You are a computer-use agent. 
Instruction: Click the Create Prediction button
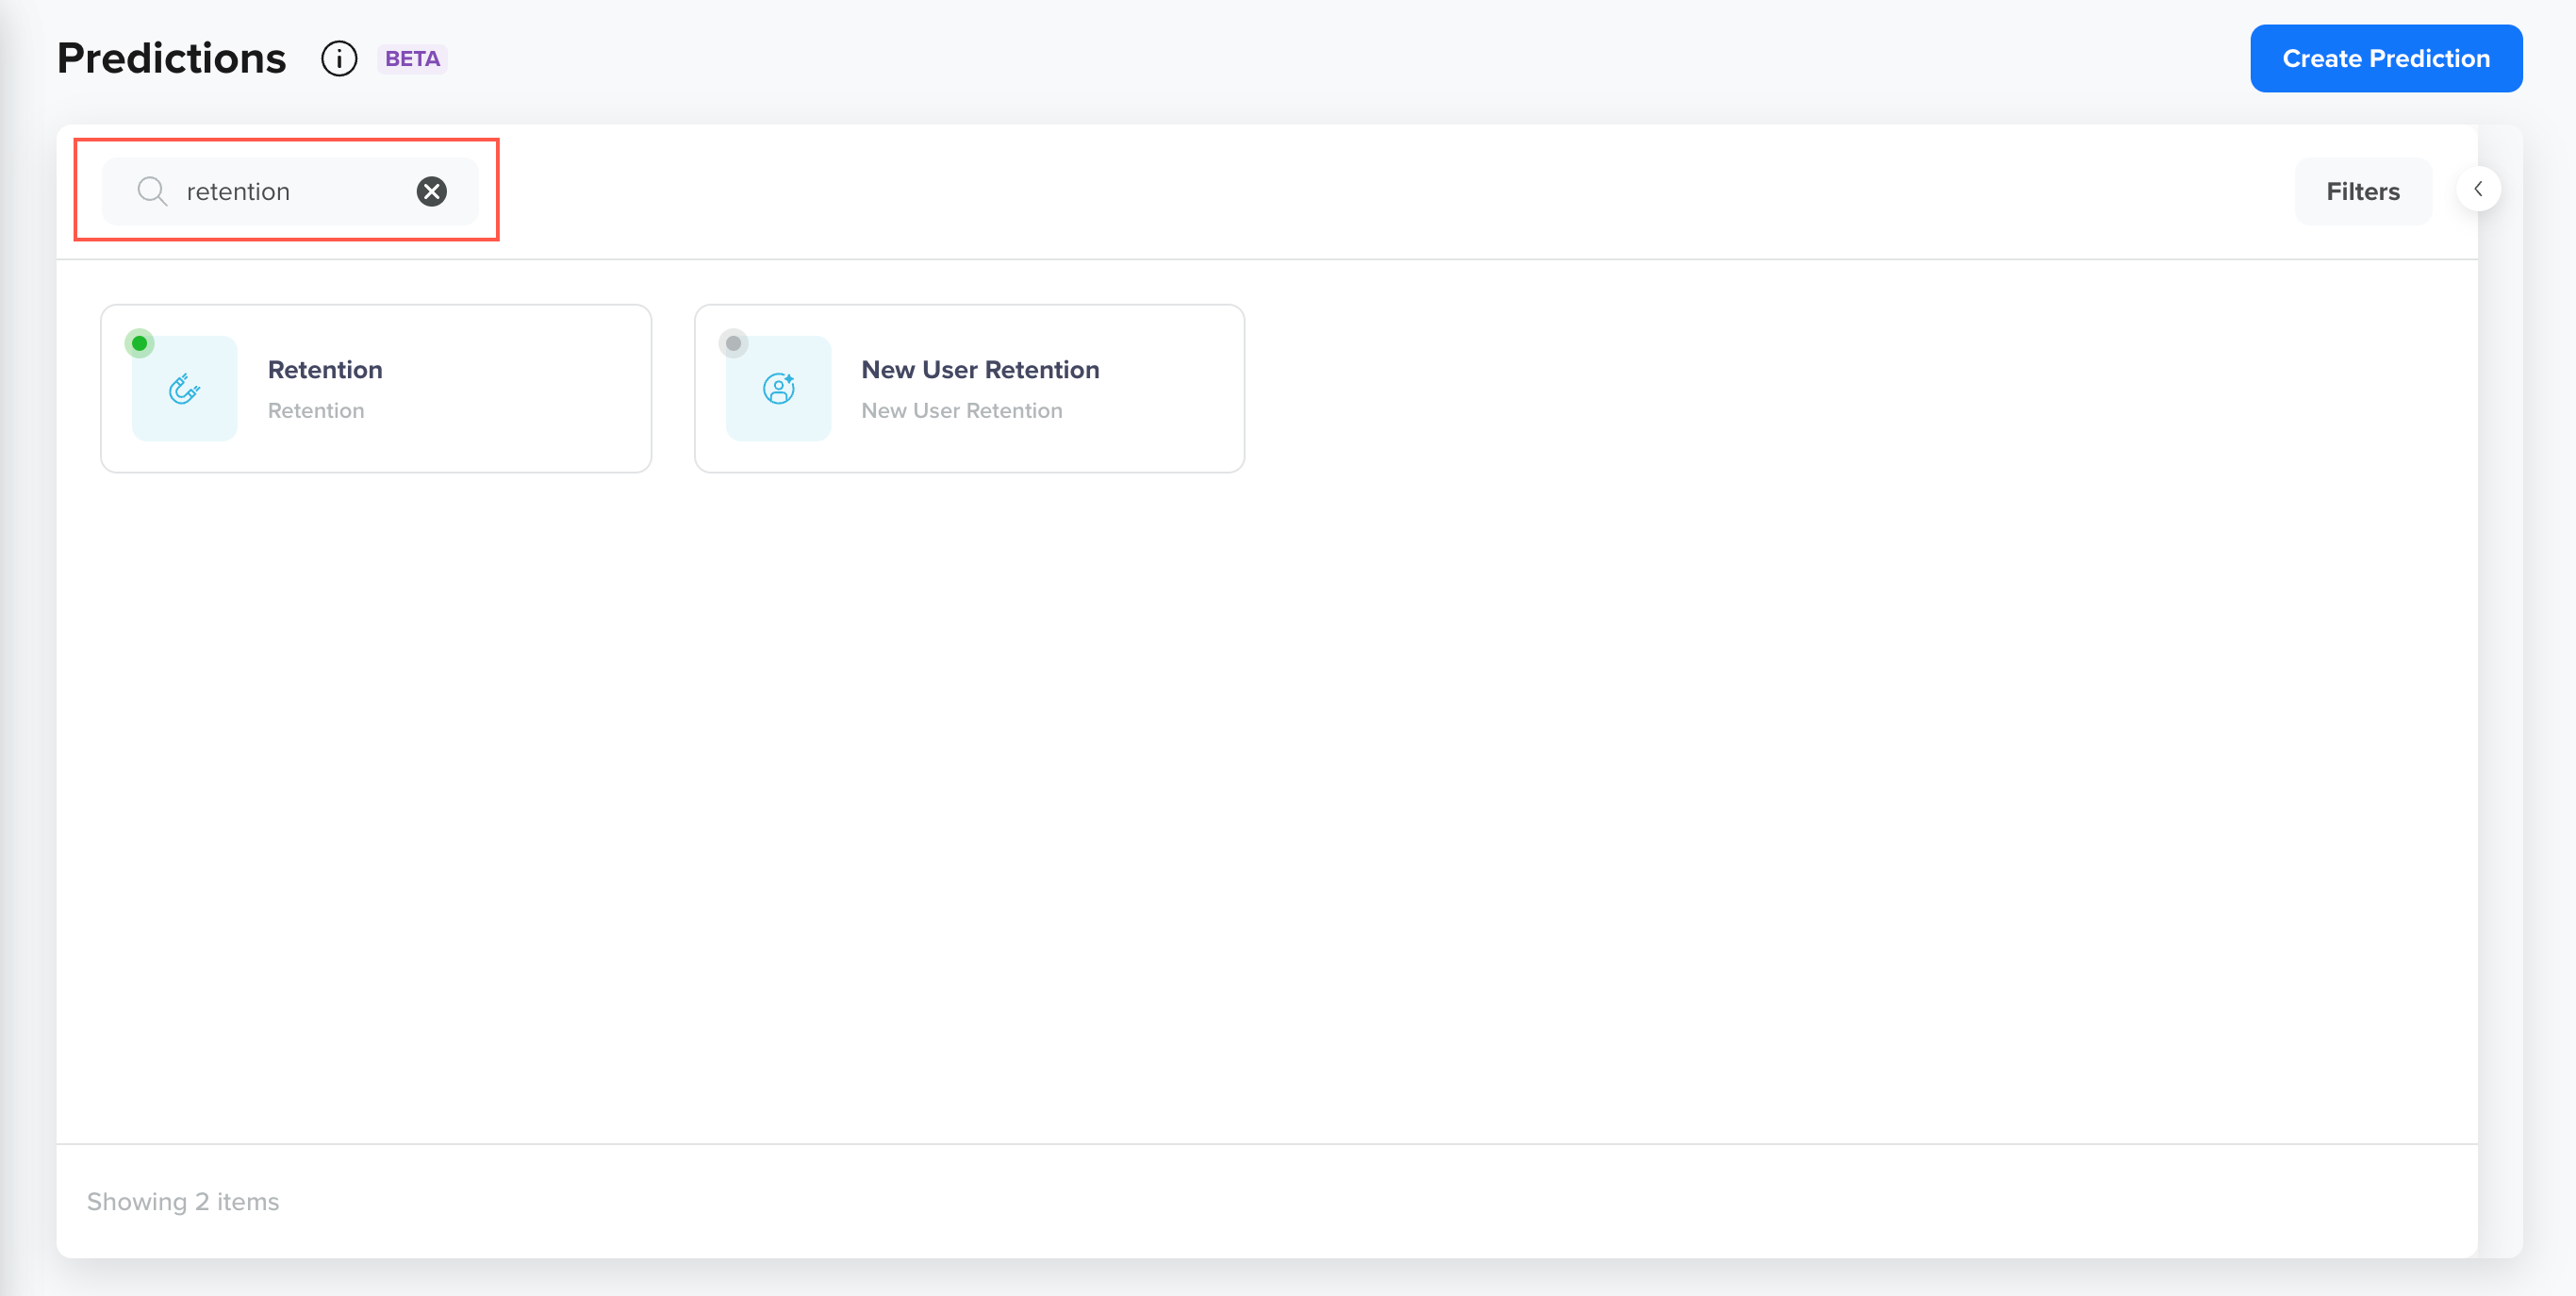(x=2385, y=59)
